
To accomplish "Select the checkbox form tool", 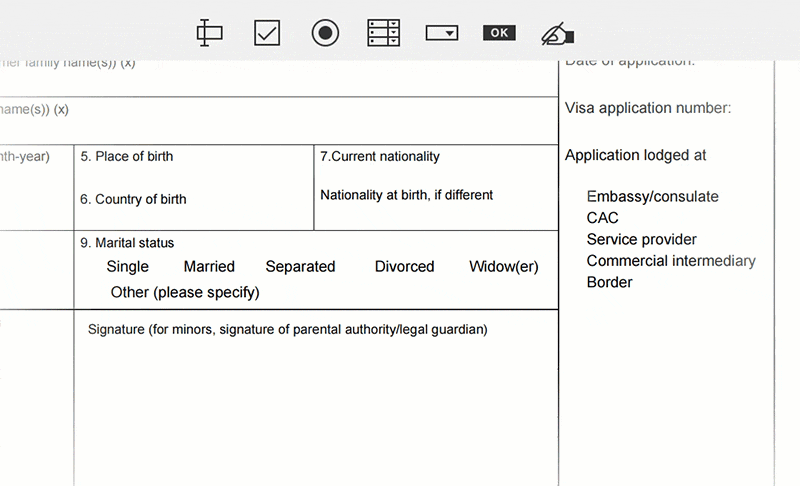I will [x=267, y=33].
